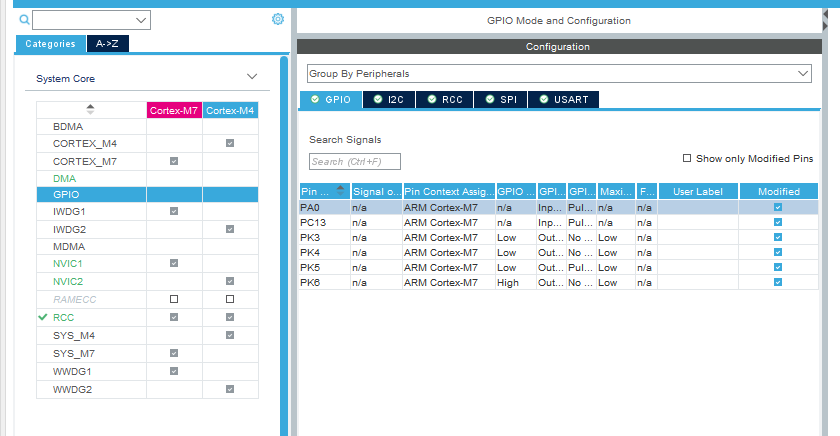Click the collapse arrows at panel's right edge

[x=824, y=20]
